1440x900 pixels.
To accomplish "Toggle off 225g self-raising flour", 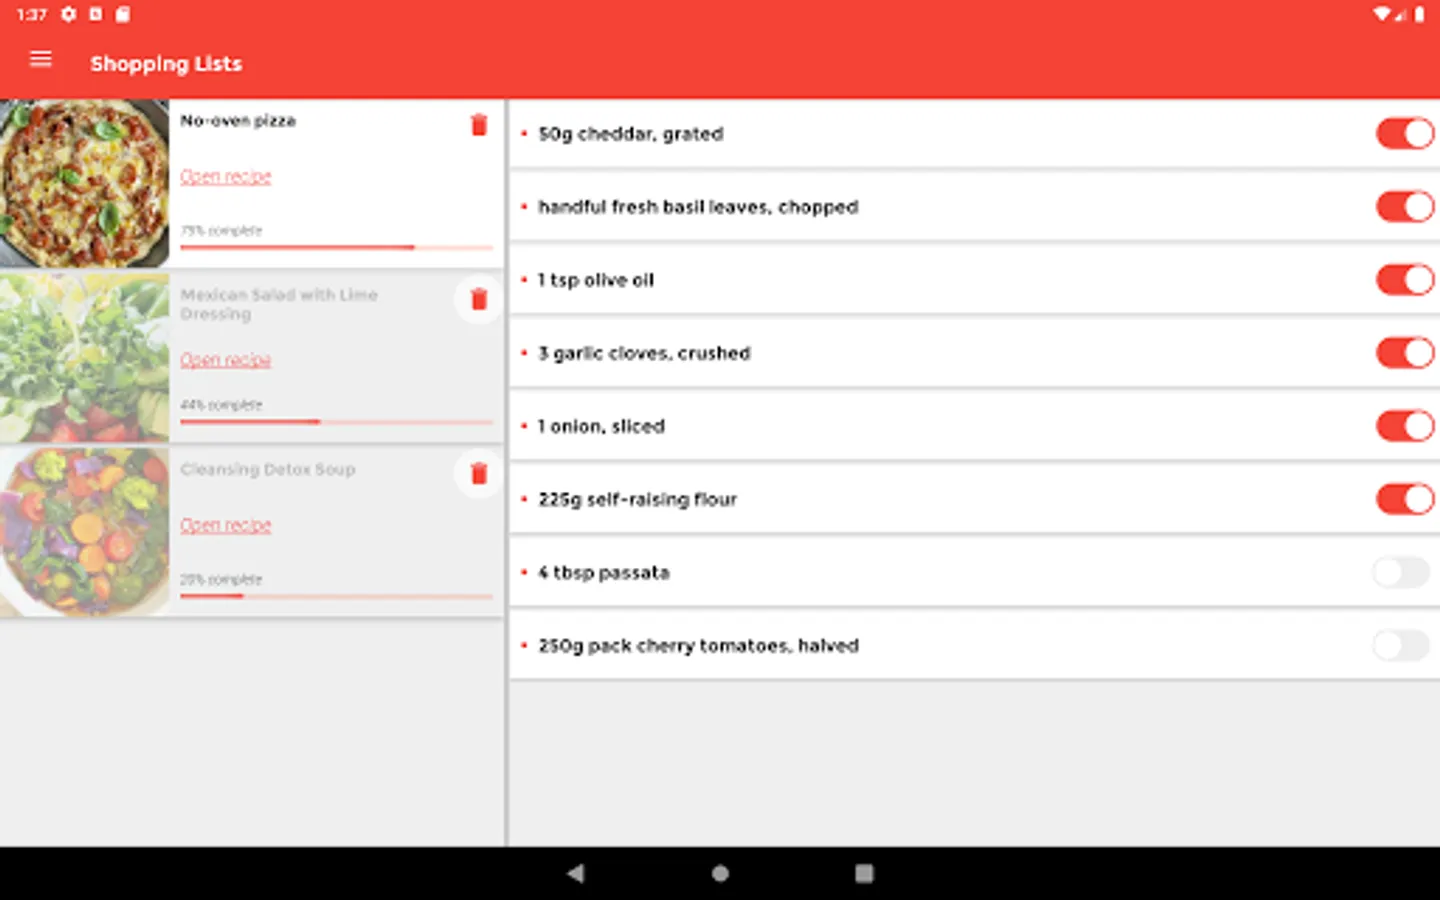I will click(1405, 498).
